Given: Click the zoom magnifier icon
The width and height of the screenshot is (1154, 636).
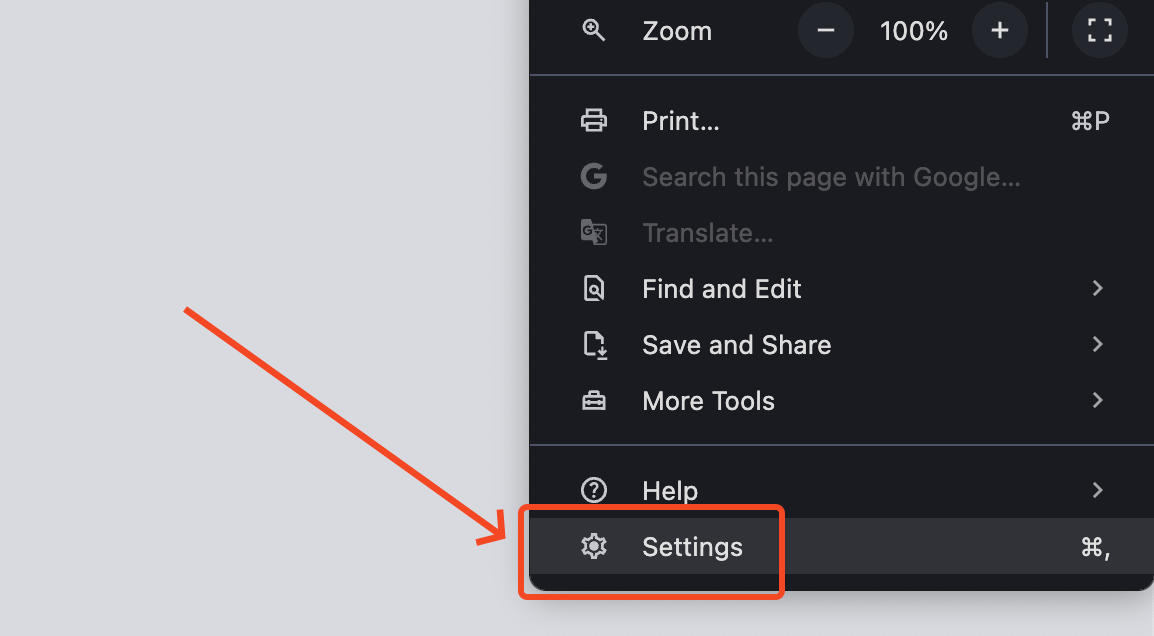Looking at the screenshot, I should (x=593, y=30).
